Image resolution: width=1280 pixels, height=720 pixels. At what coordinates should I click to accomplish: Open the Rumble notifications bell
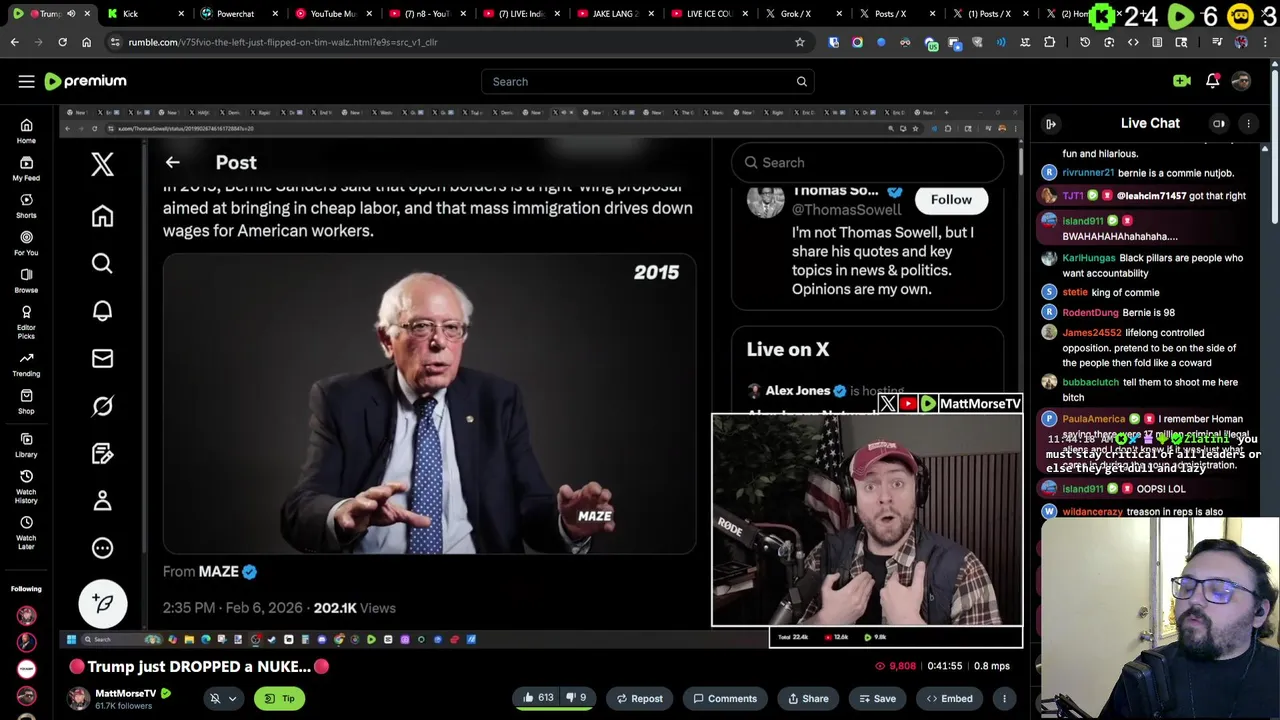[x=1212, y=81]
